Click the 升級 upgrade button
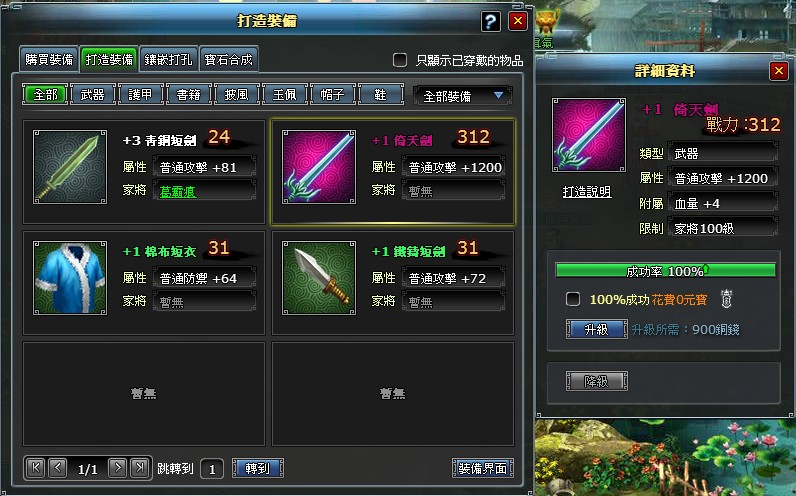 596,329
